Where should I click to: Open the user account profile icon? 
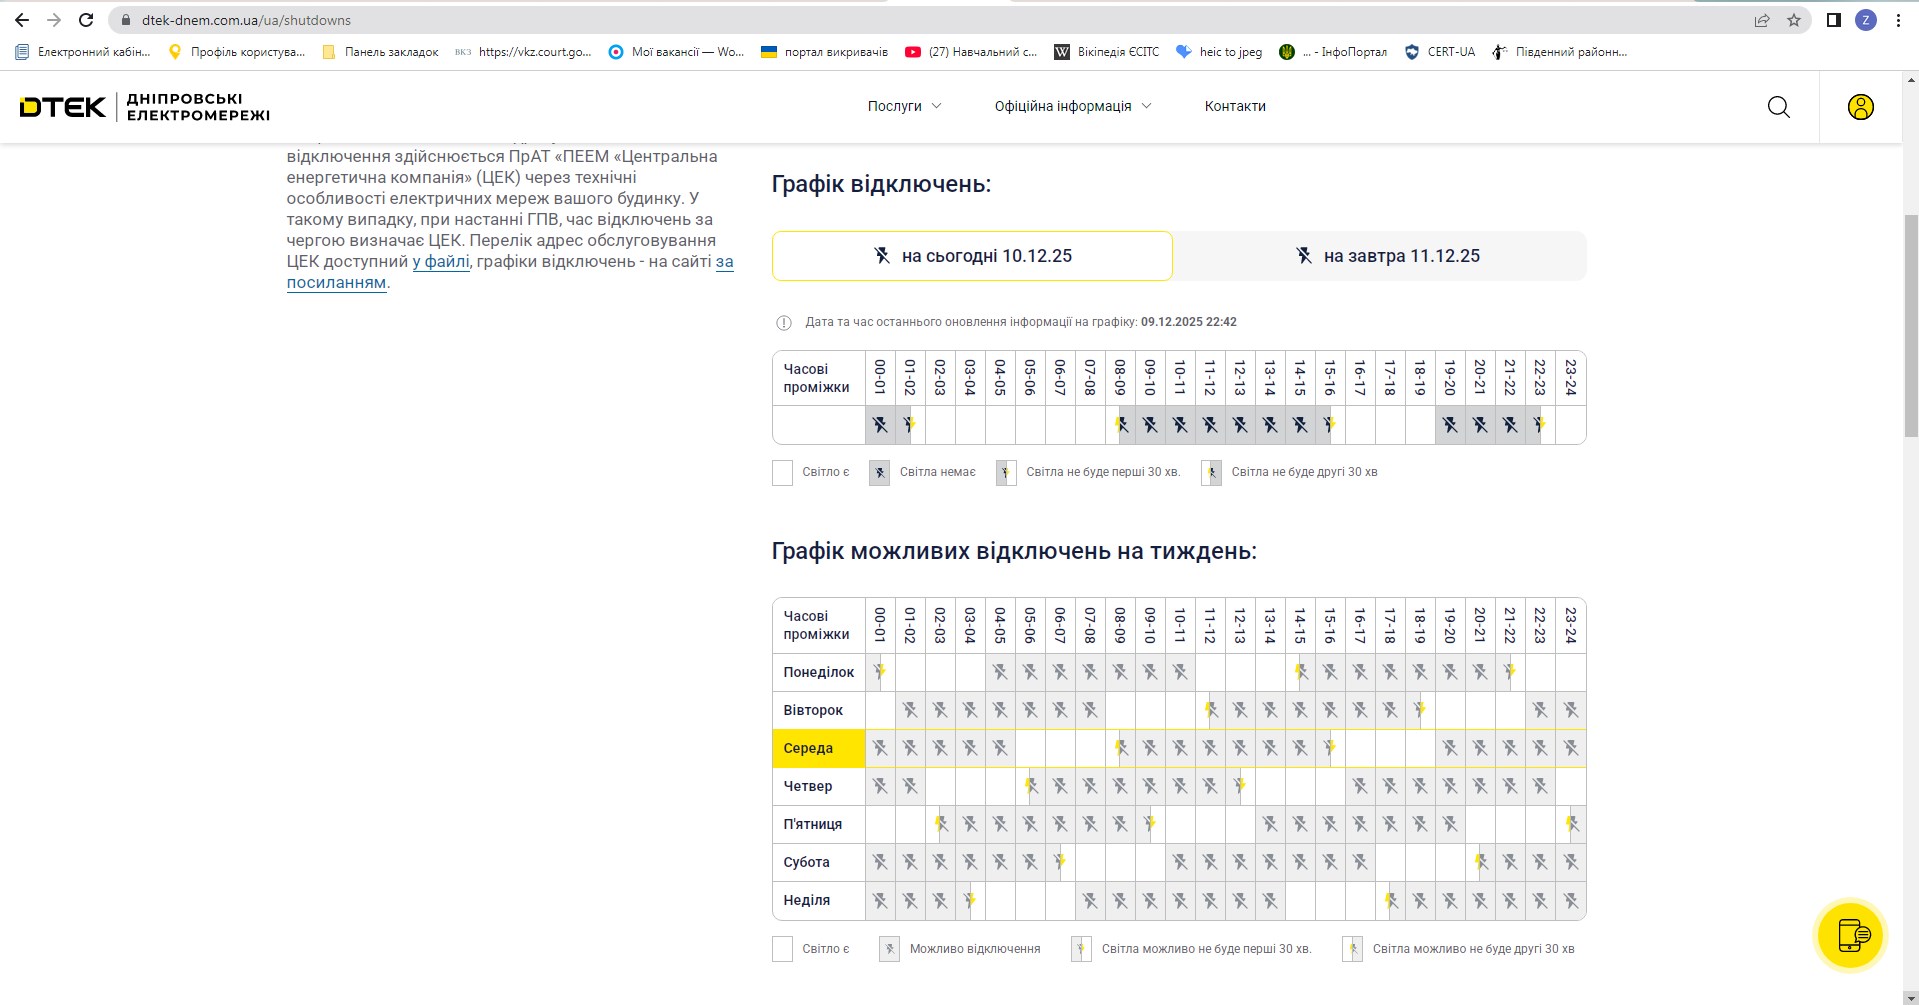click(1860, 107)
